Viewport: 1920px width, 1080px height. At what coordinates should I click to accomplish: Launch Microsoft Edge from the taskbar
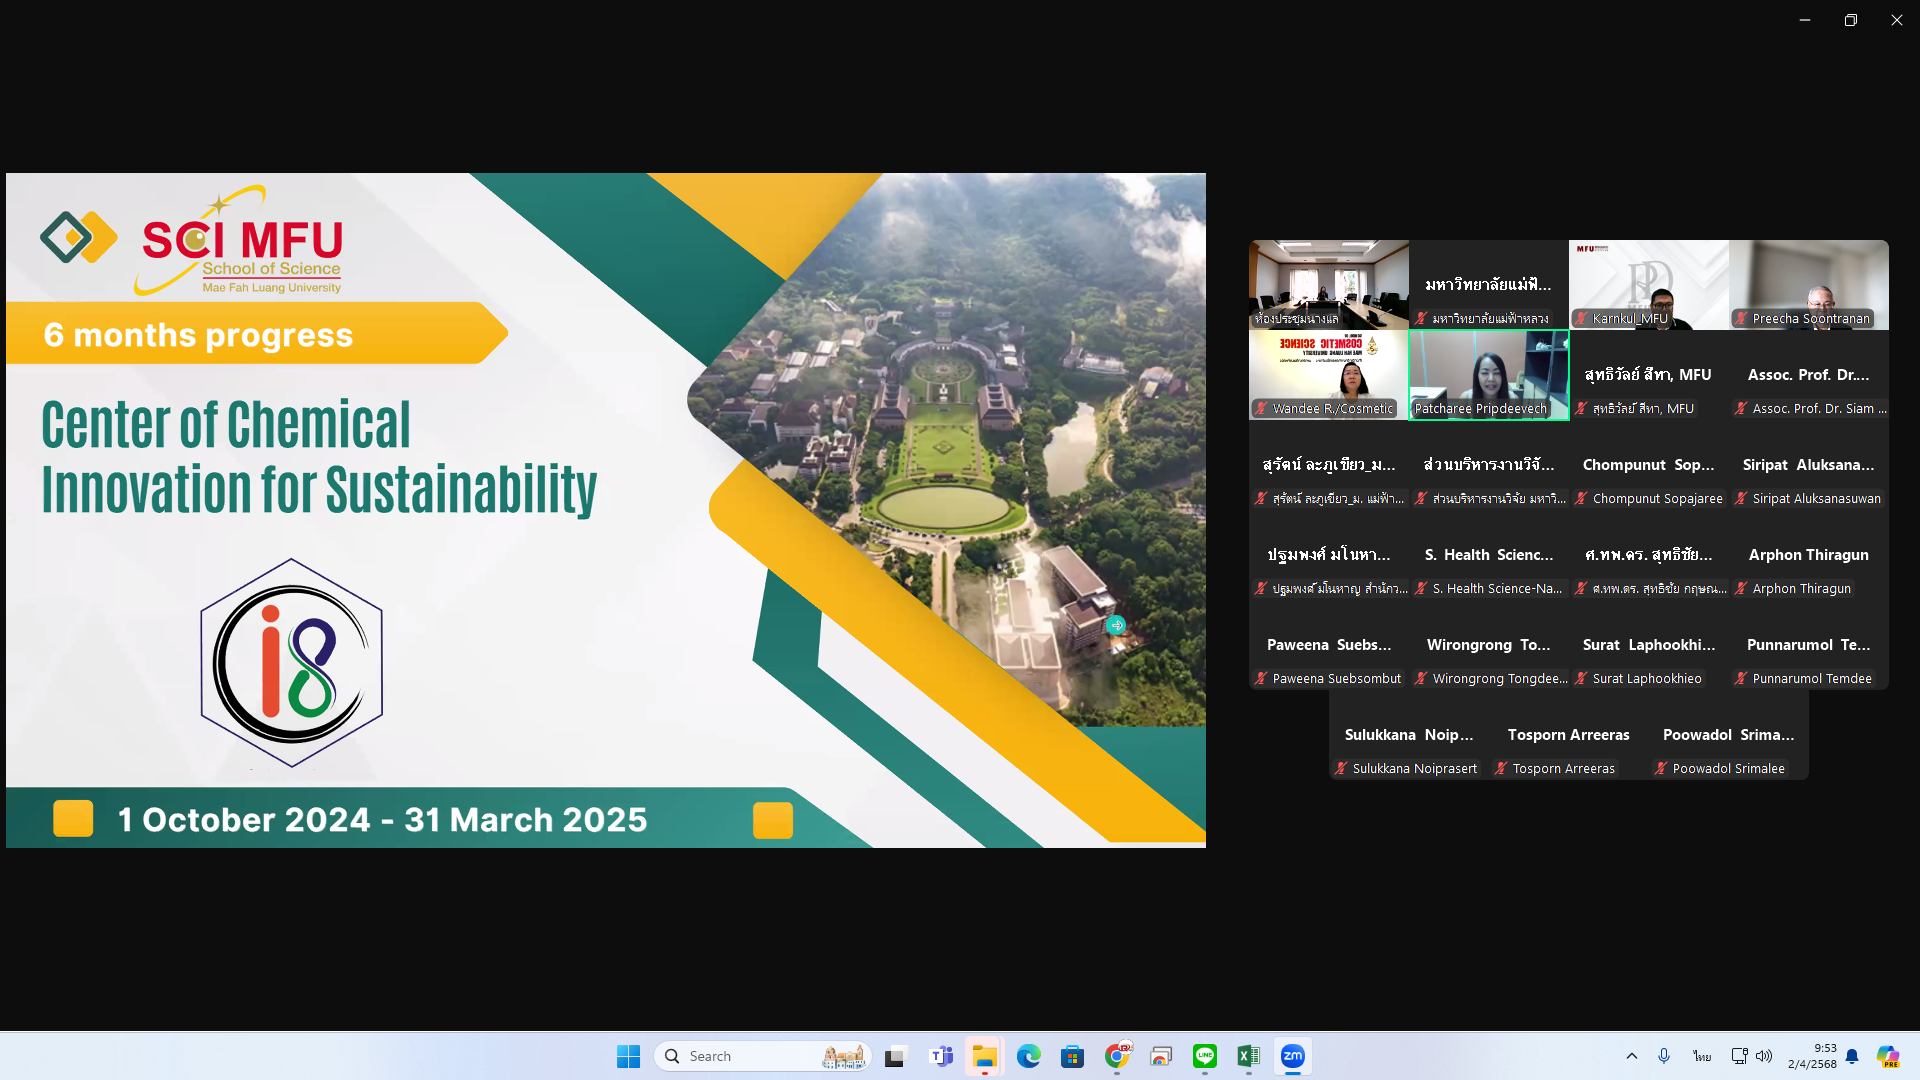click(x=1029, y=1056)
